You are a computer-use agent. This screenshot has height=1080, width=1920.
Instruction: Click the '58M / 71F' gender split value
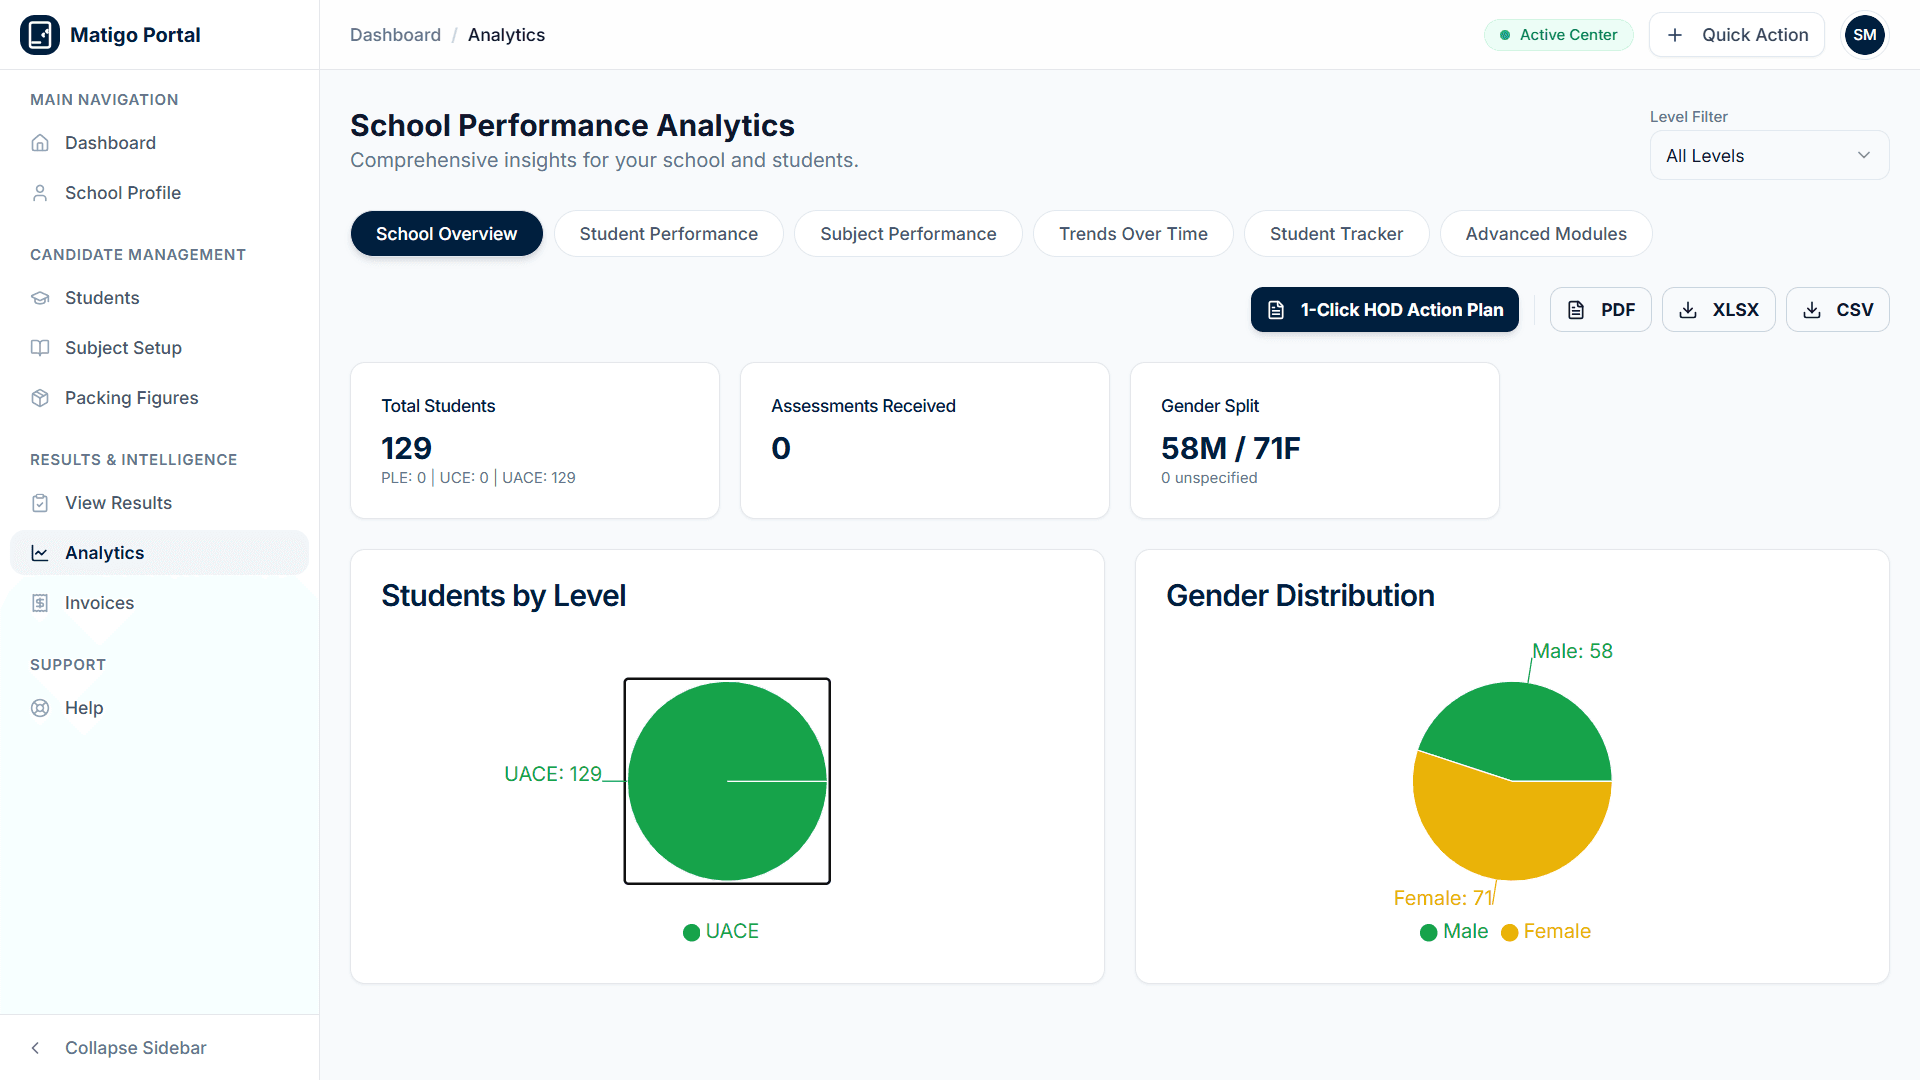point(1230,448)
